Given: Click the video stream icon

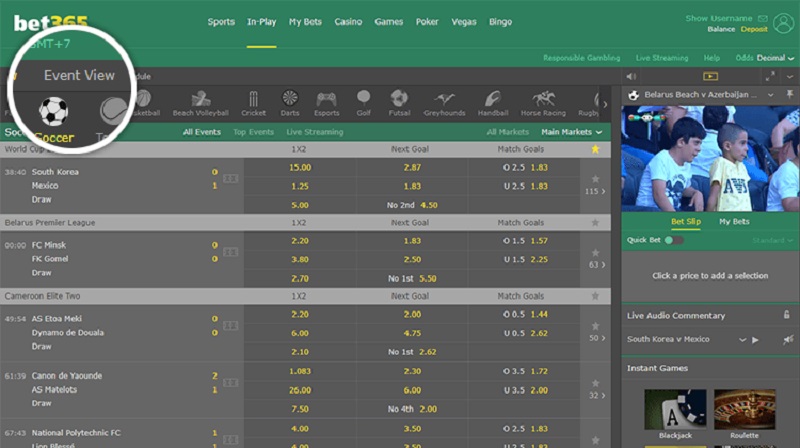Looking at the screenshot, I should pyautogui.click(x=710, y=77).
